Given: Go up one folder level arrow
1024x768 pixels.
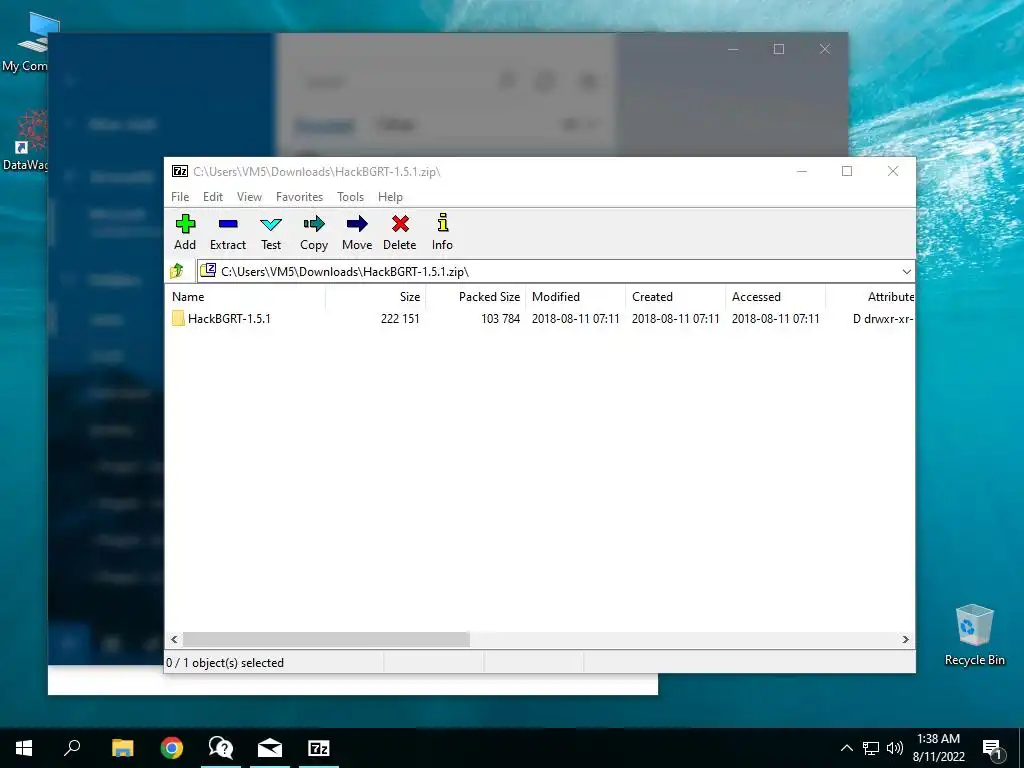Looking at the screenshot, I should click(x=177, y=271).
